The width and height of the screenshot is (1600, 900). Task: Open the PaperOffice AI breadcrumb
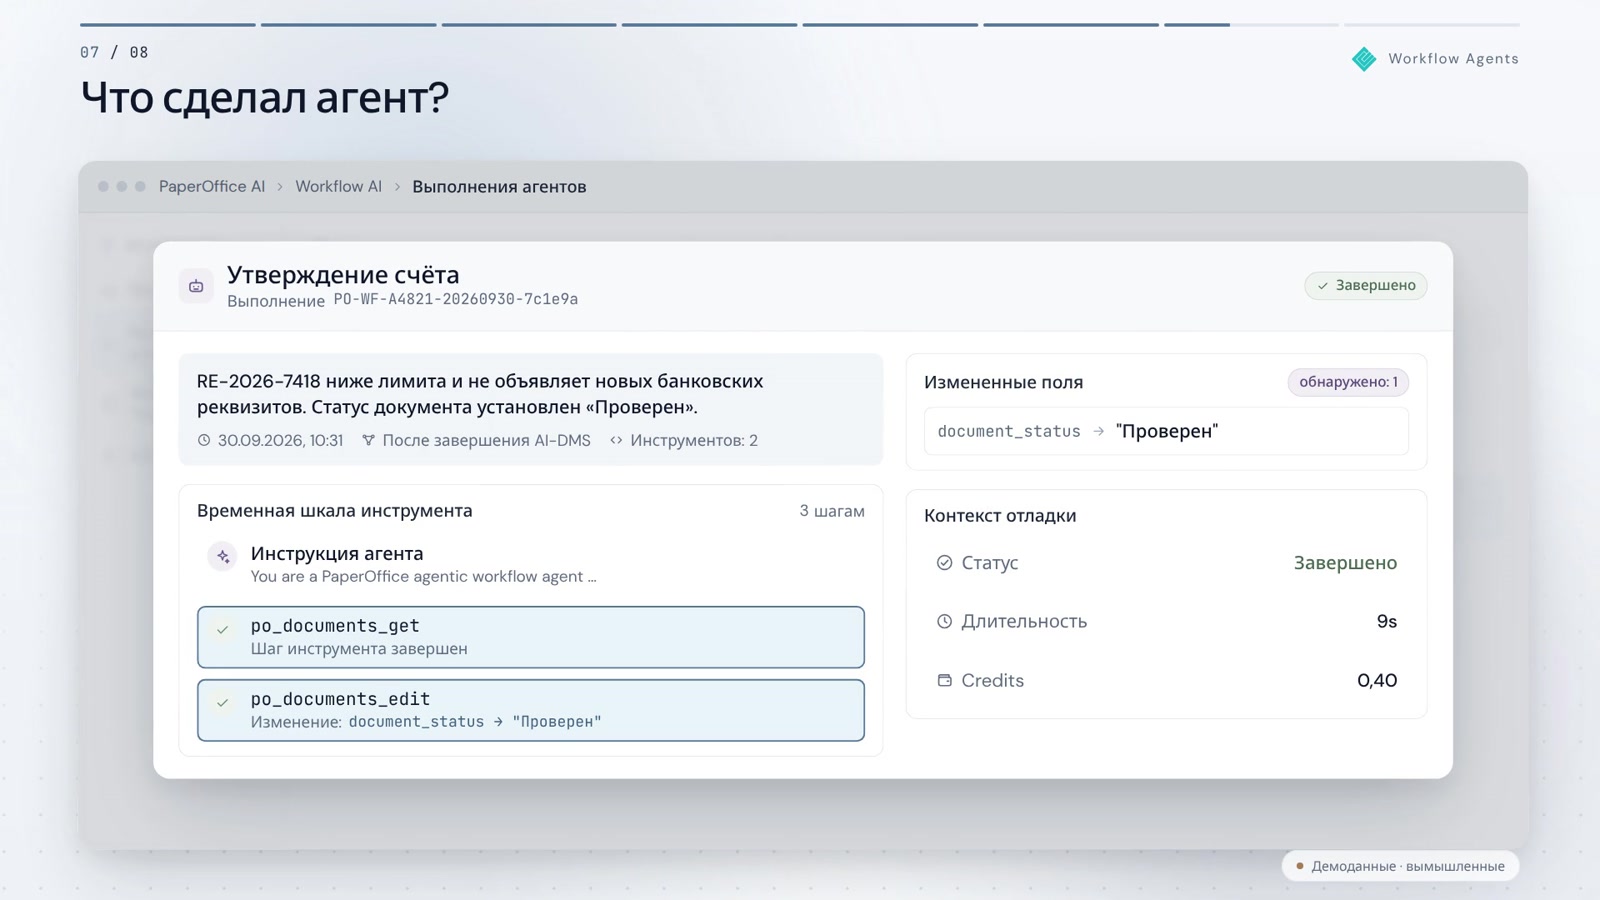[212, 187]
